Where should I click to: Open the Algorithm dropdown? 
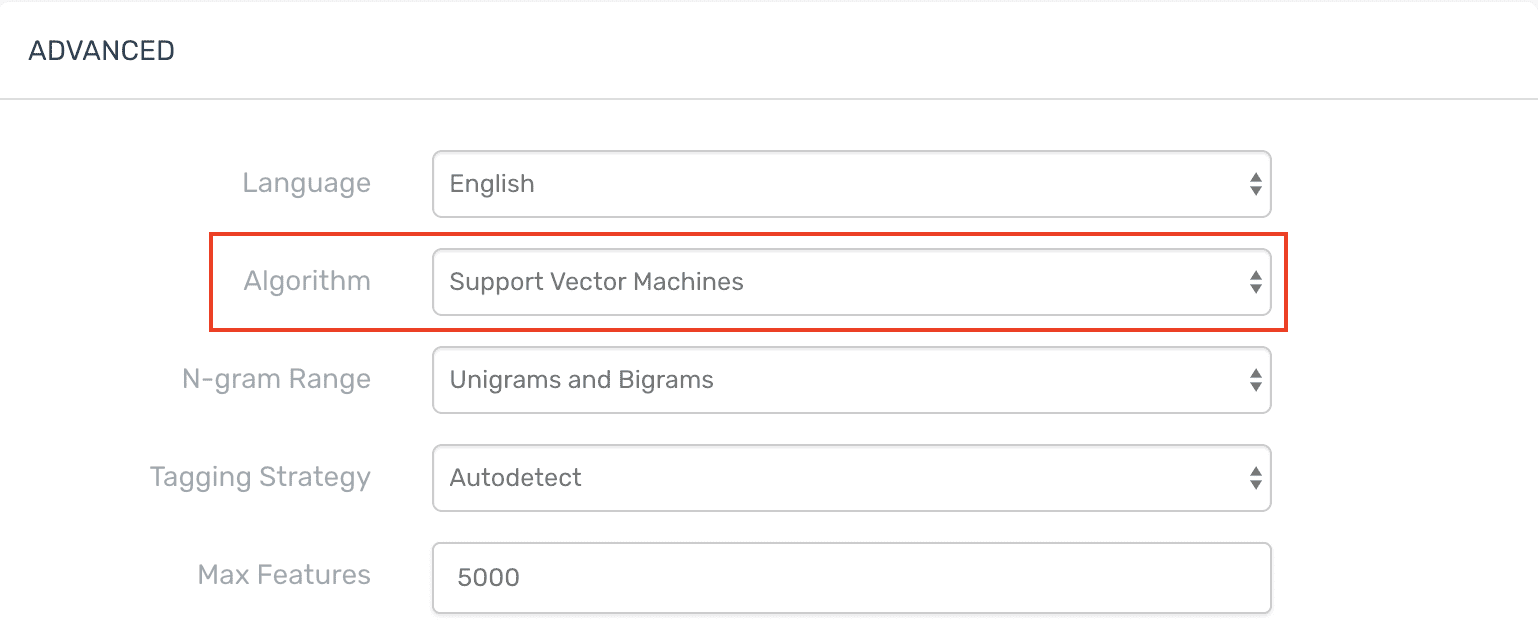click(x=850, y=282)
